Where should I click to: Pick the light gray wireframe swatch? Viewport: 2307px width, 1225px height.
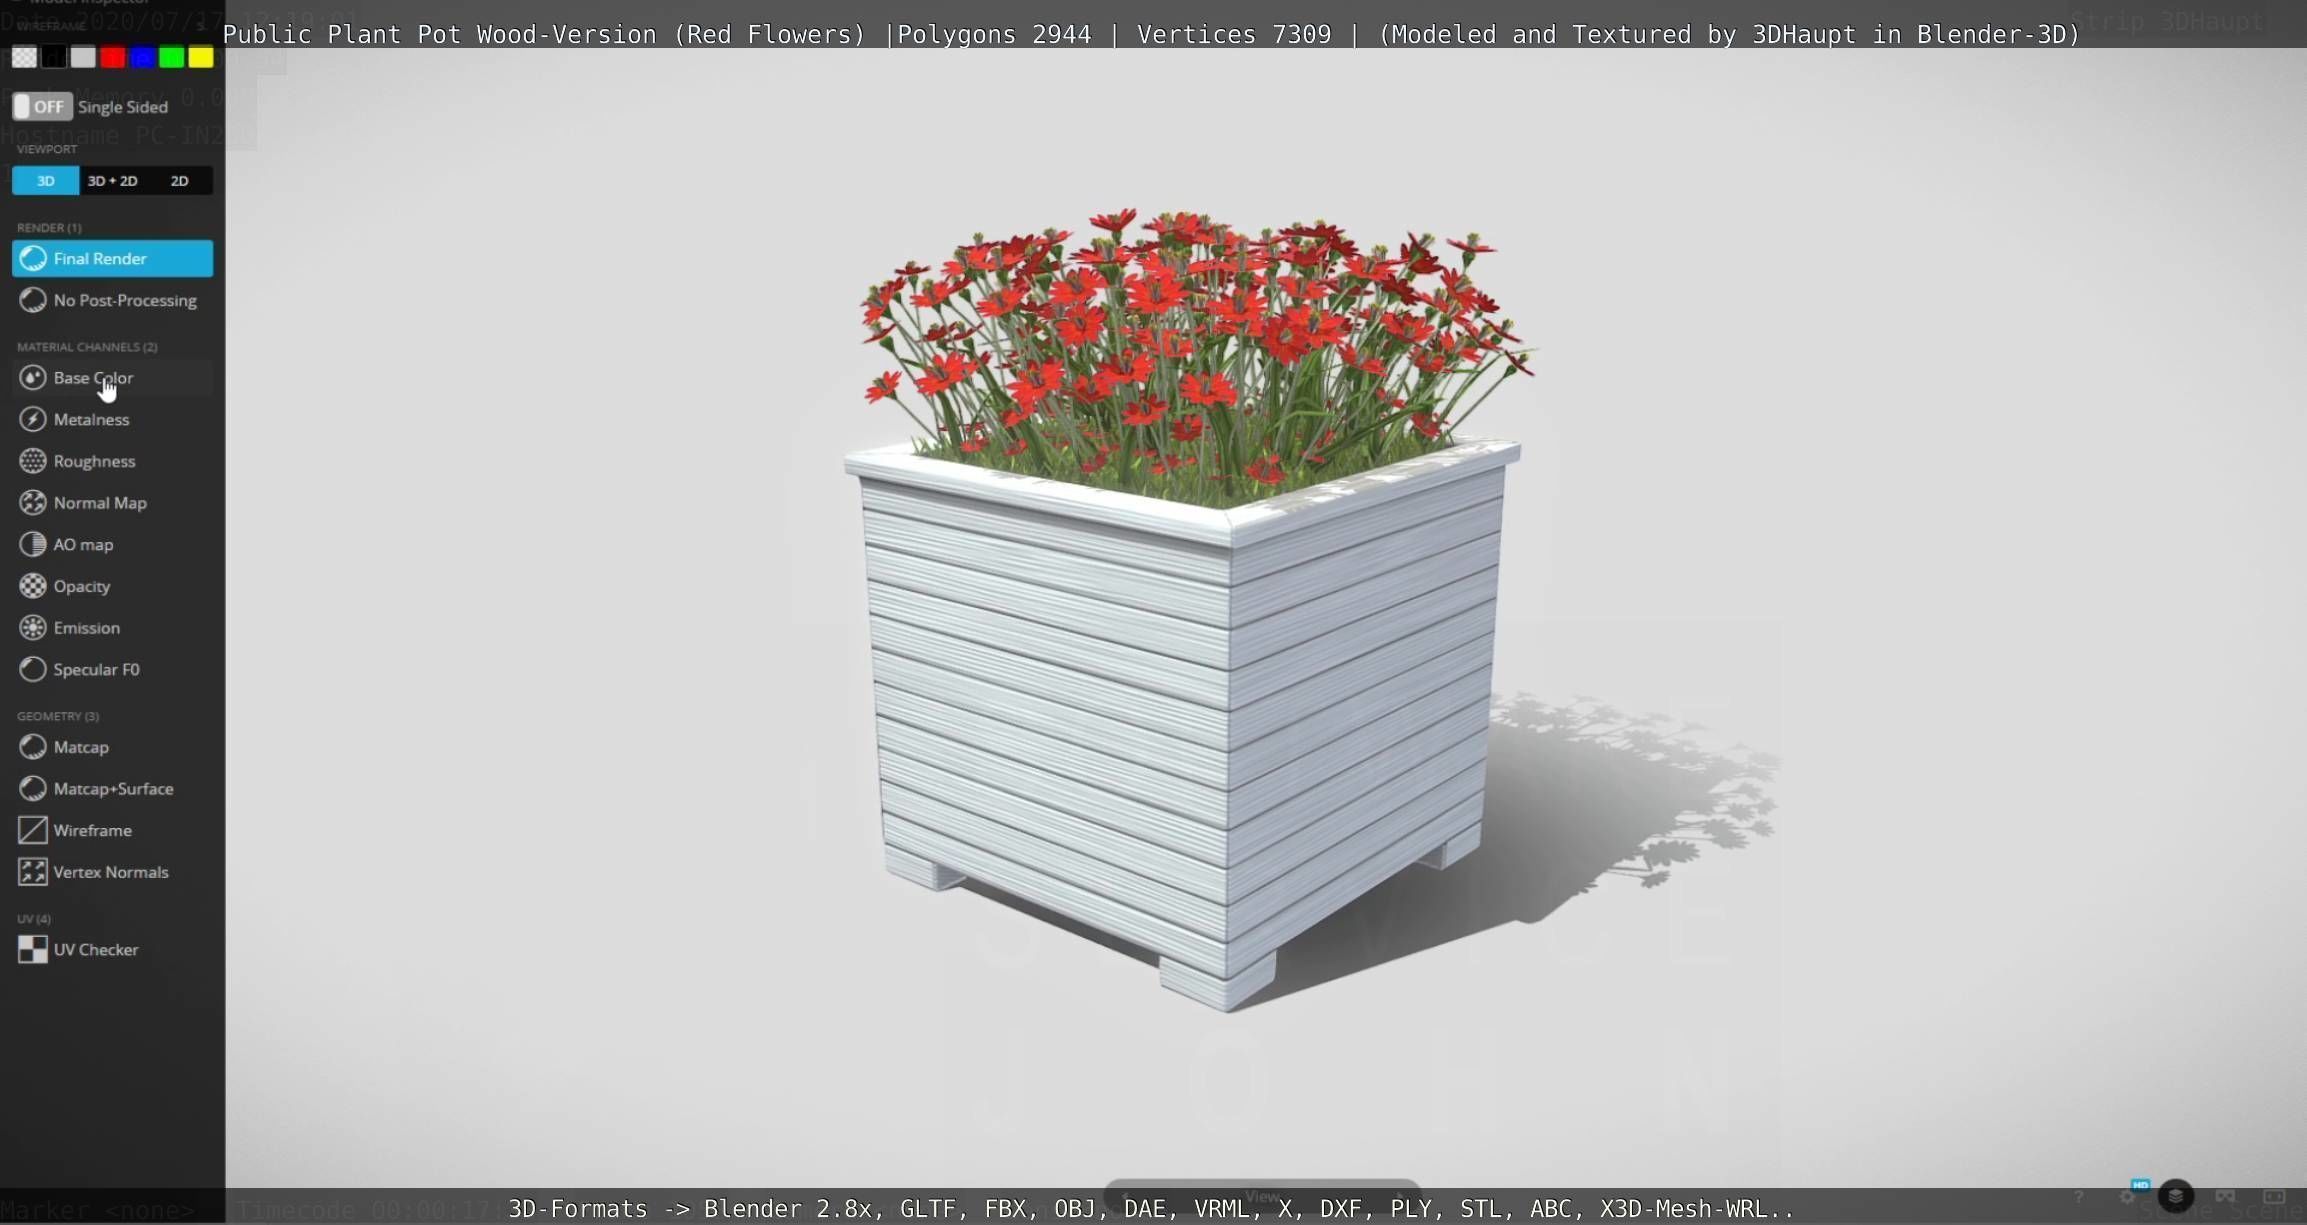pos(83,58)
